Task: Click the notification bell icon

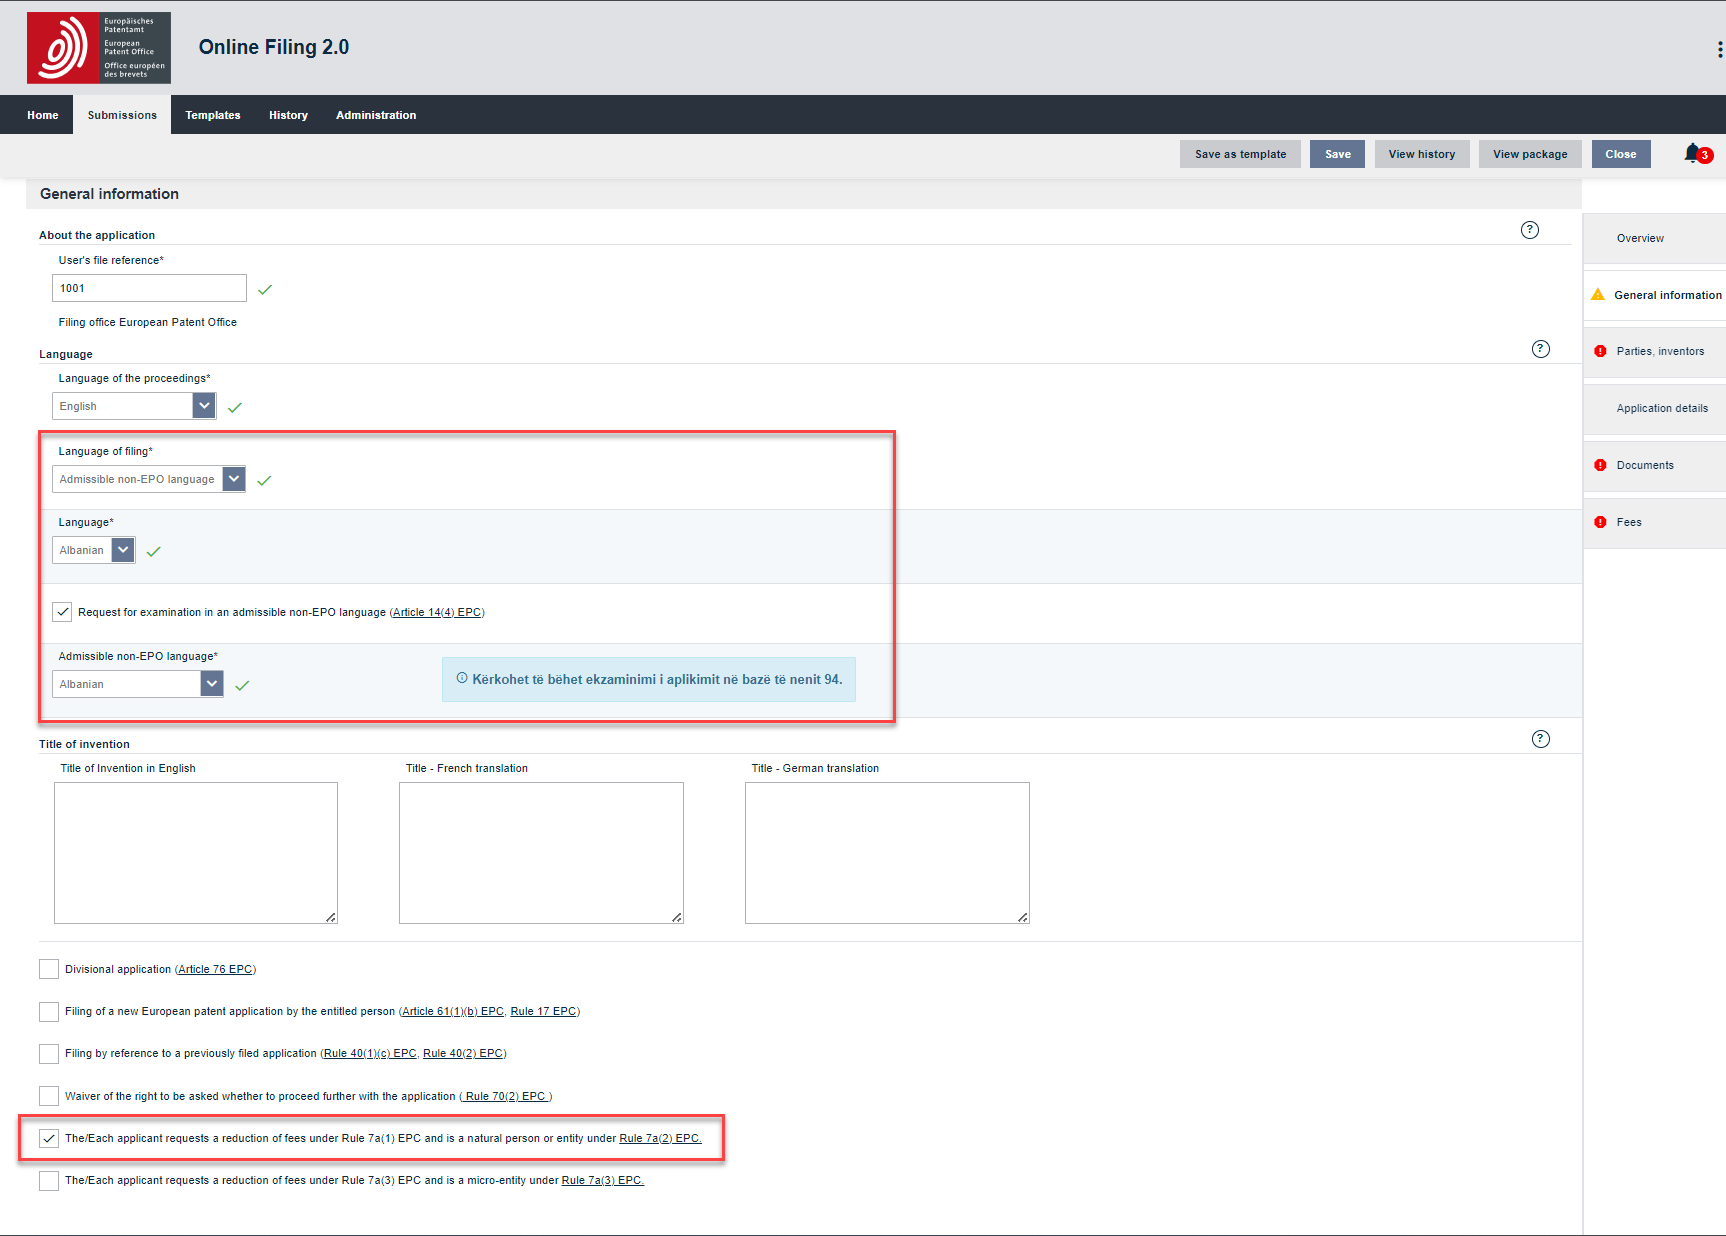Action: pos(1693,153)
